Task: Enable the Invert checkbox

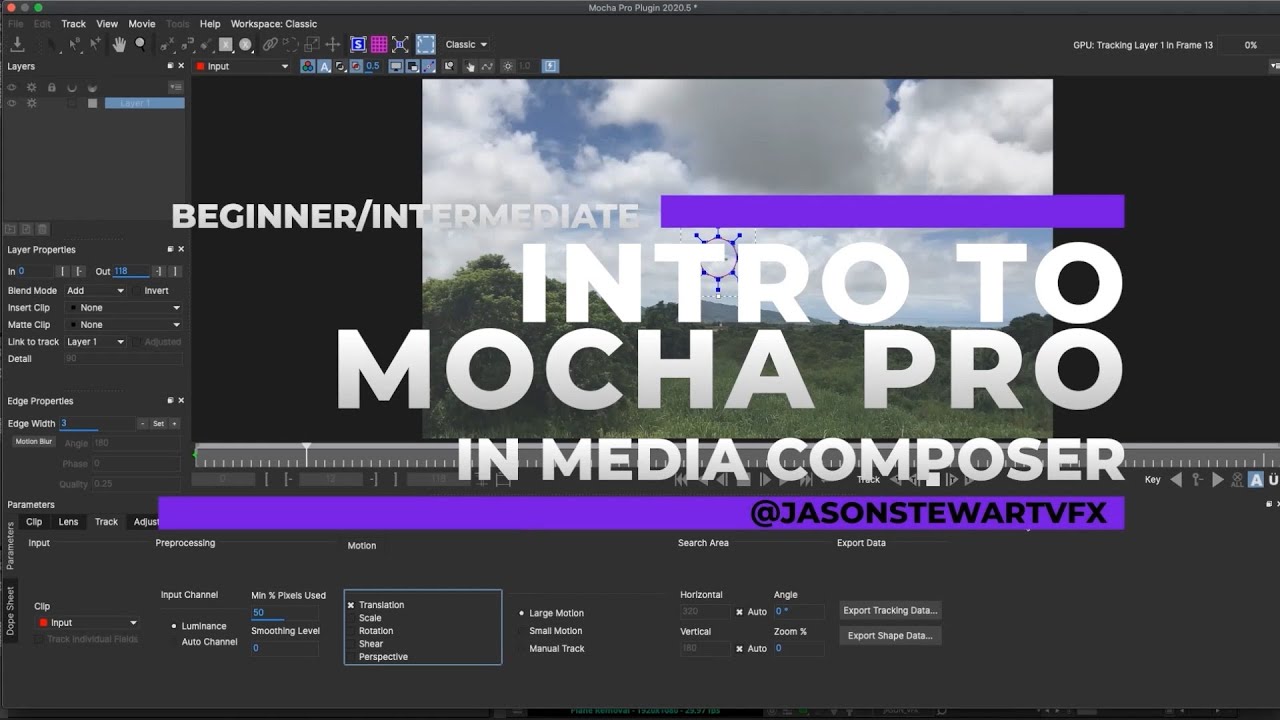Action: tap(136, 290)
